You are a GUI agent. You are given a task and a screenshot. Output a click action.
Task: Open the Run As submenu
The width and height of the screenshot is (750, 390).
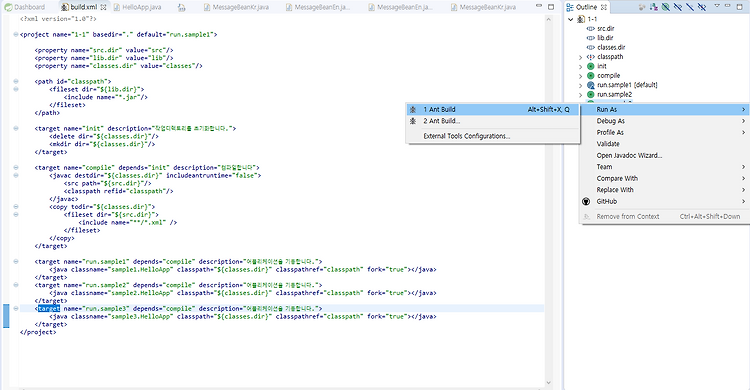coord(665,110)
